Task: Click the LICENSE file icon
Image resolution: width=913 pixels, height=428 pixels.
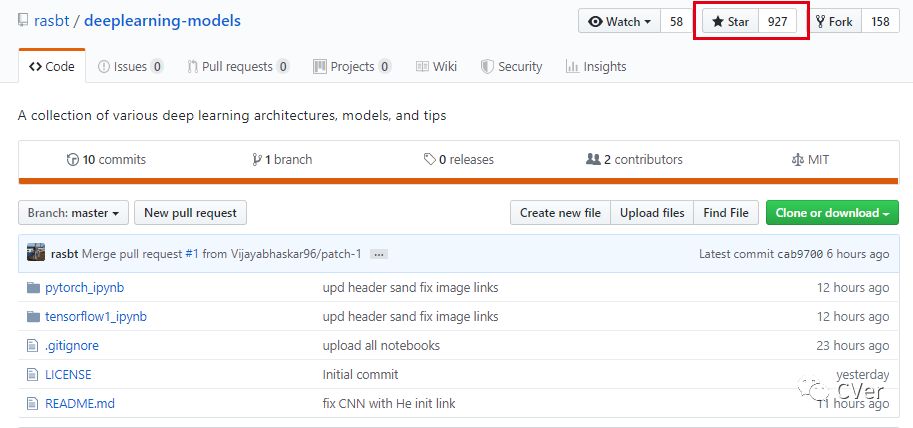Action: pyautogui.click(x=31, y=375)
